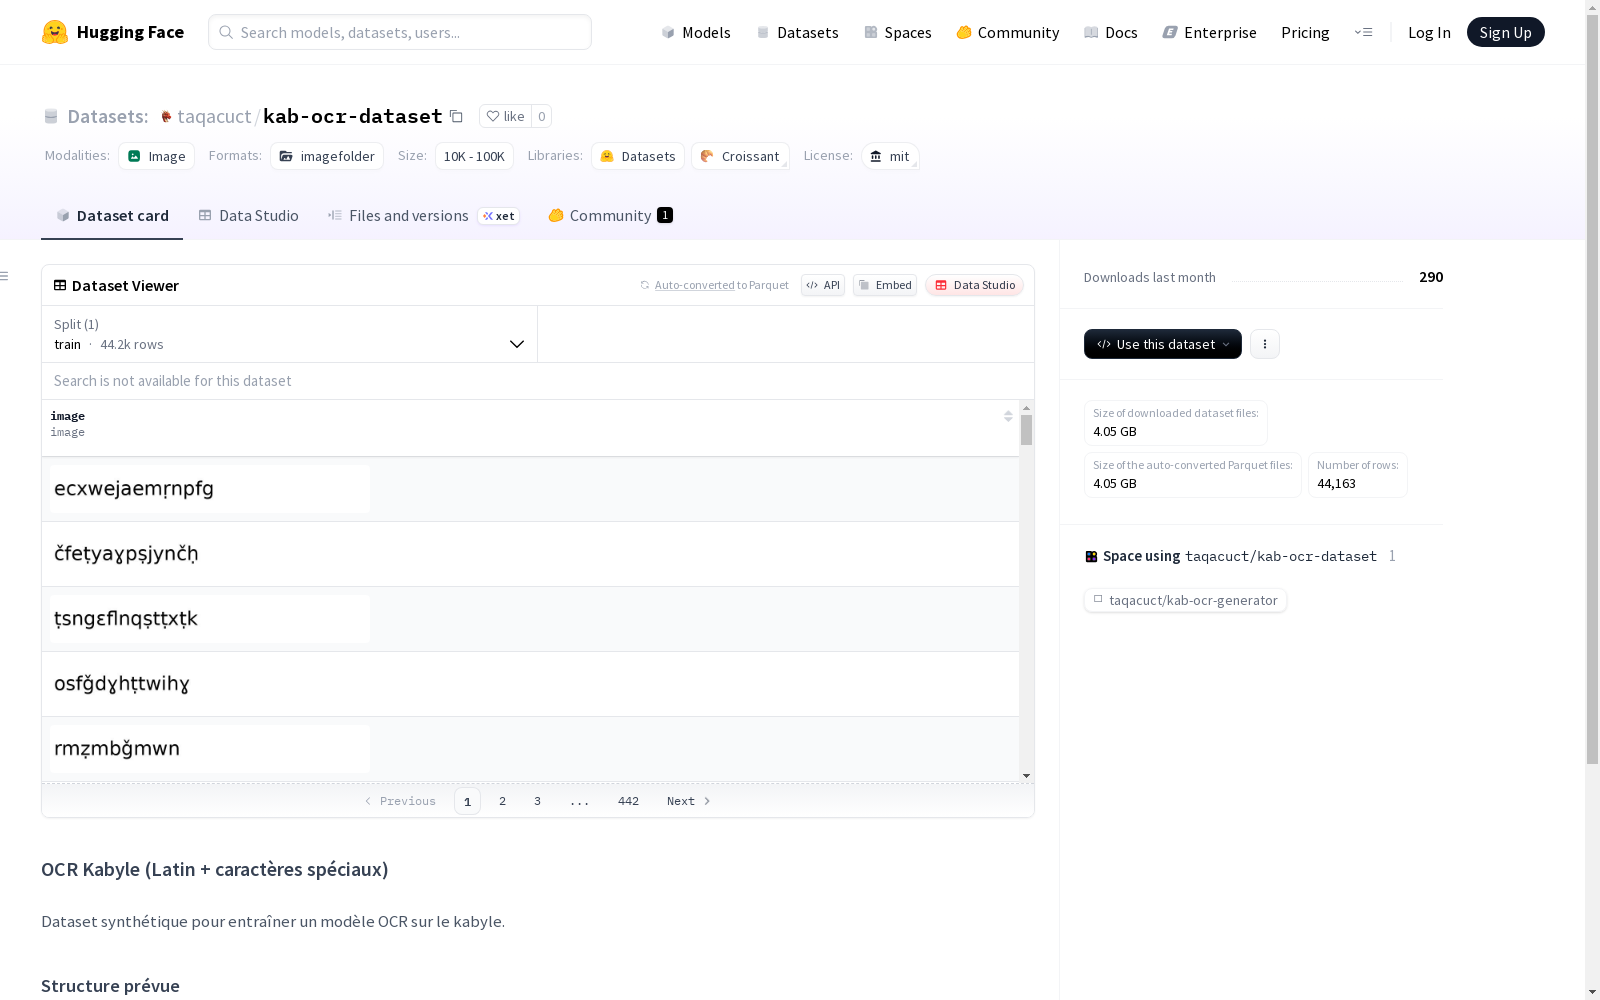Switch to the Data Studio tab
1600x1000 pixels.
[249, 216]
